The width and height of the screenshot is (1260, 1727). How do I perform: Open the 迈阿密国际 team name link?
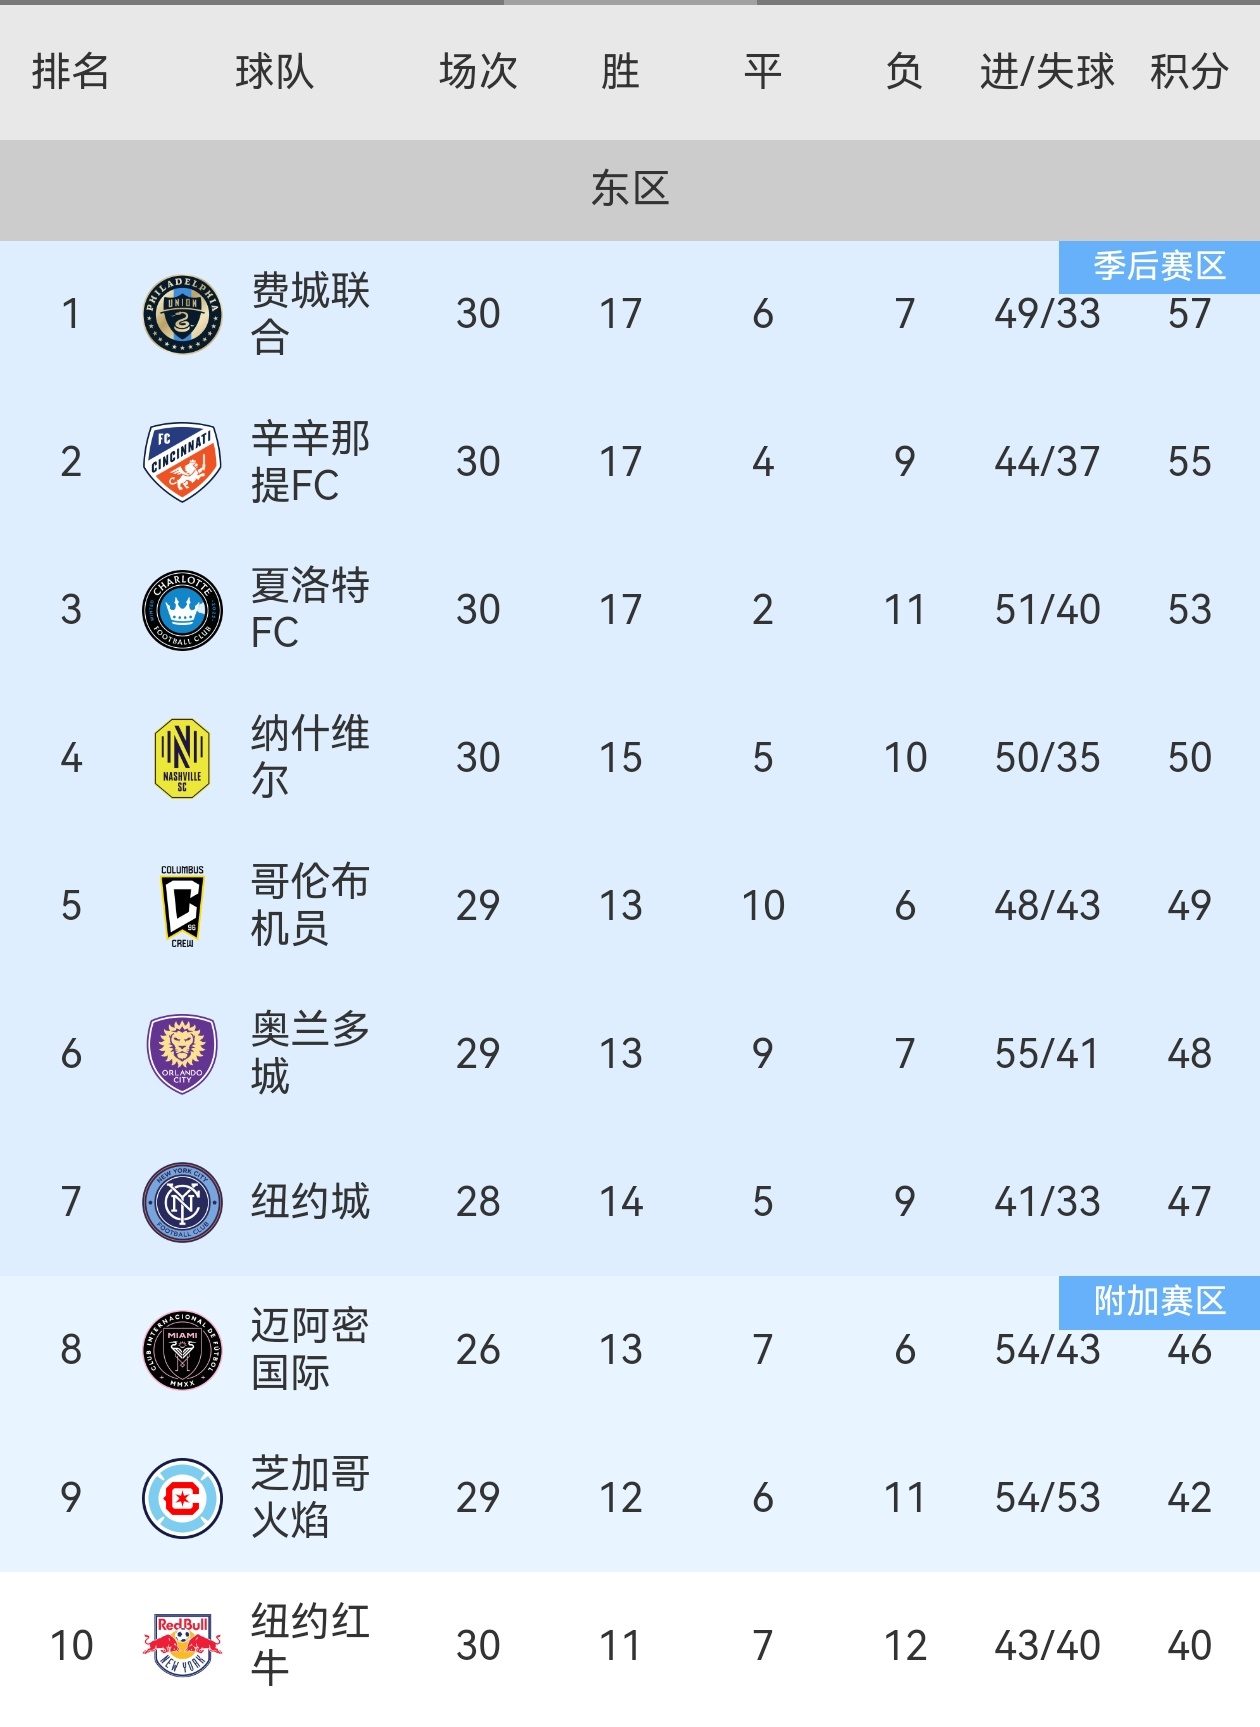click(x=310, y=1350)
